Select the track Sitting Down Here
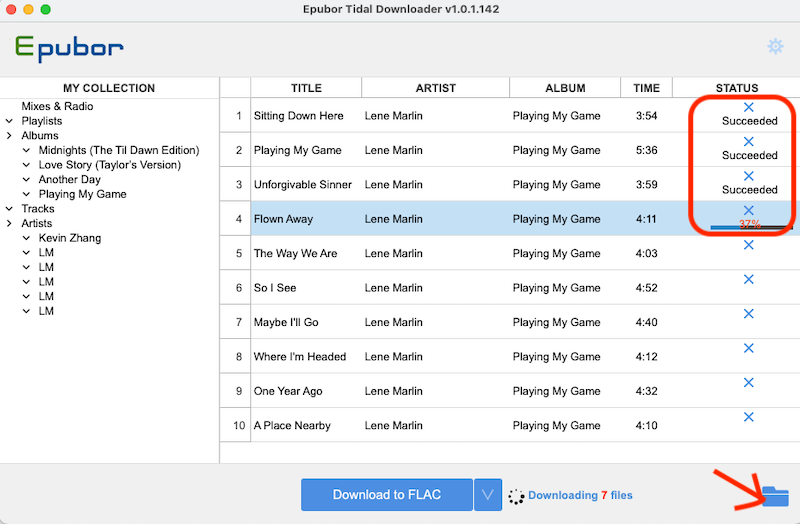This screenshot has width=800, height=524. click(298, 116)
